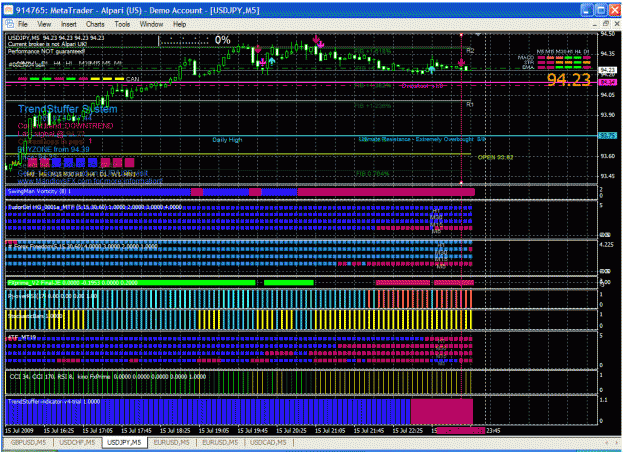Close the USDJPY chart child window
This screenshot has height=452, width=625.
[x=617, y=24]
